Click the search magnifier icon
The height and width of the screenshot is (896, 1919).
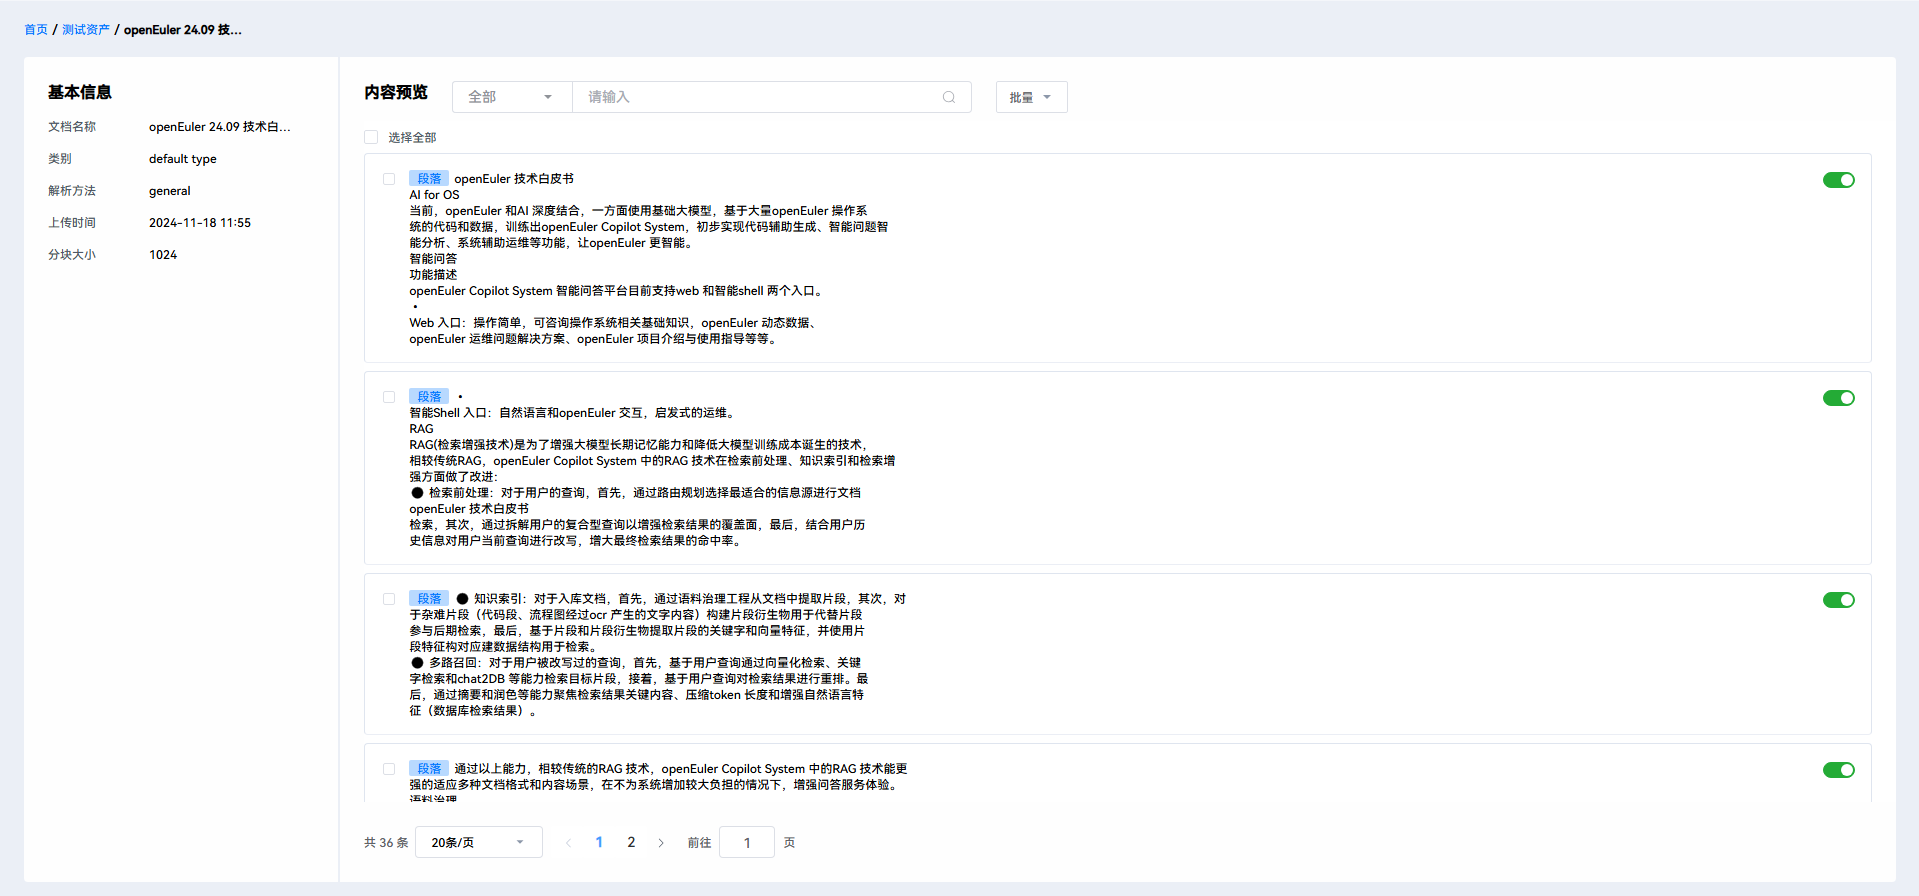click(948, 97)
